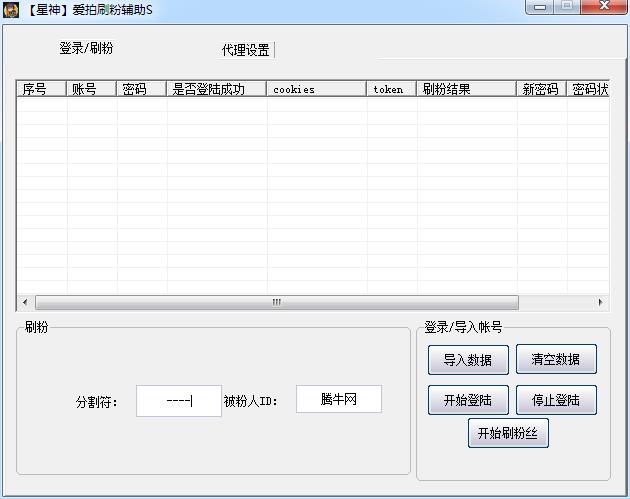This screenshot has width=630, height=499.
Task: Click the right arrow of horizontal scrollbar
Action: pyautogui.click(x=600, y=302)
